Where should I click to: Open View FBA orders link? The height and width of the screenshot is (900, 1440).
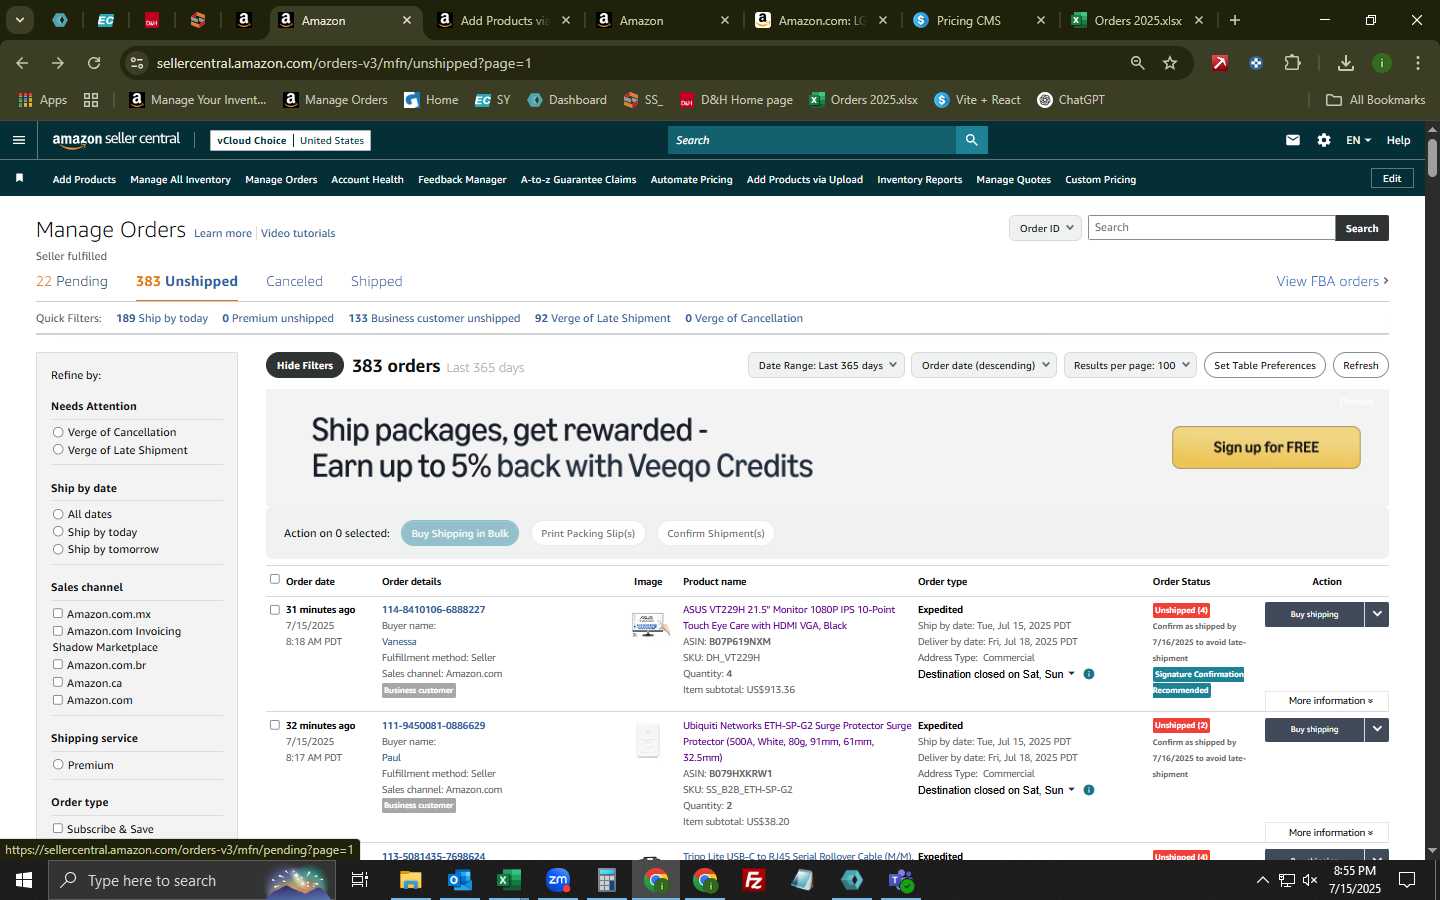(1332, 281)
